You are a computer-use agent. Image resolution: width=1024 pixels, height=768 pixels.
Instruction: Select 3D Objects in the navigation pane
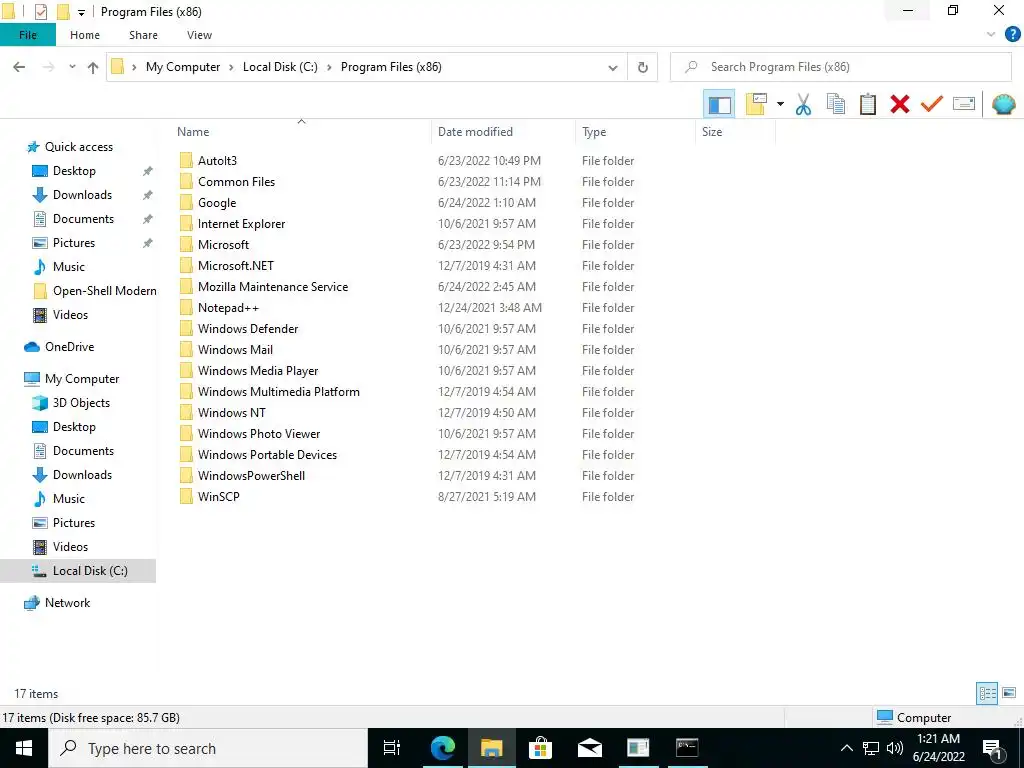point(81,403)
